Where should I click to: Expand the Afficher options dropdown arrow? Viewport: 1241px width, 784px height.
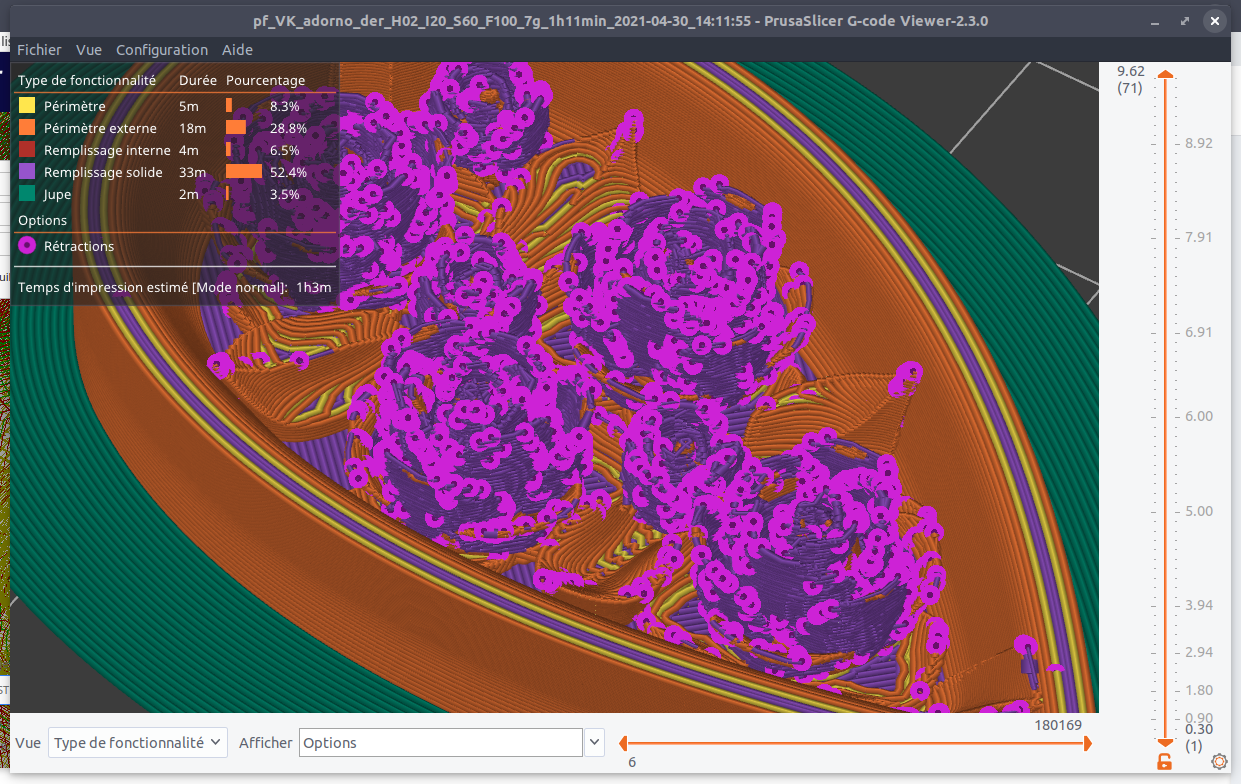(x=595, y=743)
